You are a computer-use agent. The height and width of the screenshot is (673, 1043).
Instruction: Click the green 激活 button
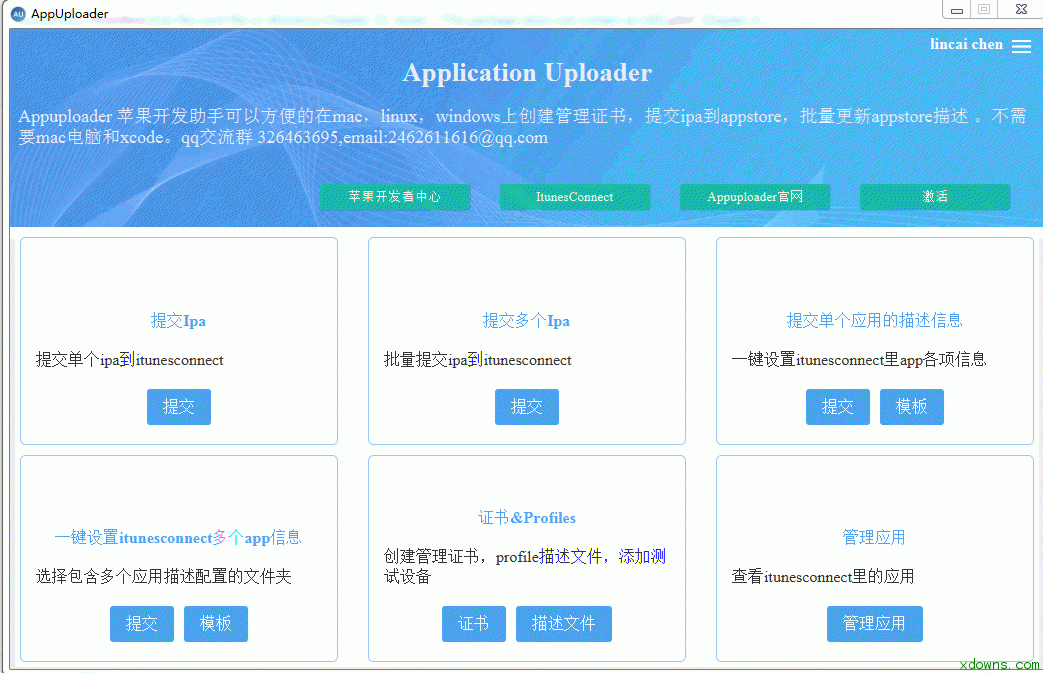(x=935, y=197)
